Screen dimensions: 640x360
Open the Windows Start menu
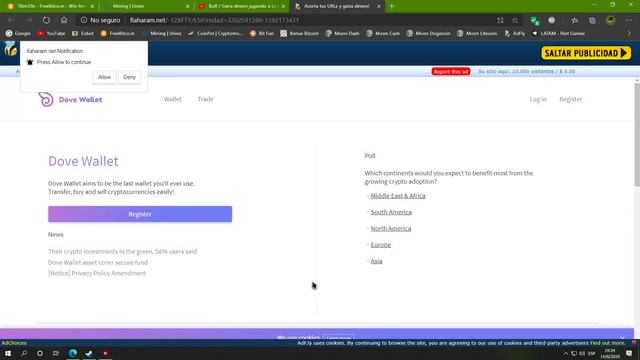[x=8, y=353]
